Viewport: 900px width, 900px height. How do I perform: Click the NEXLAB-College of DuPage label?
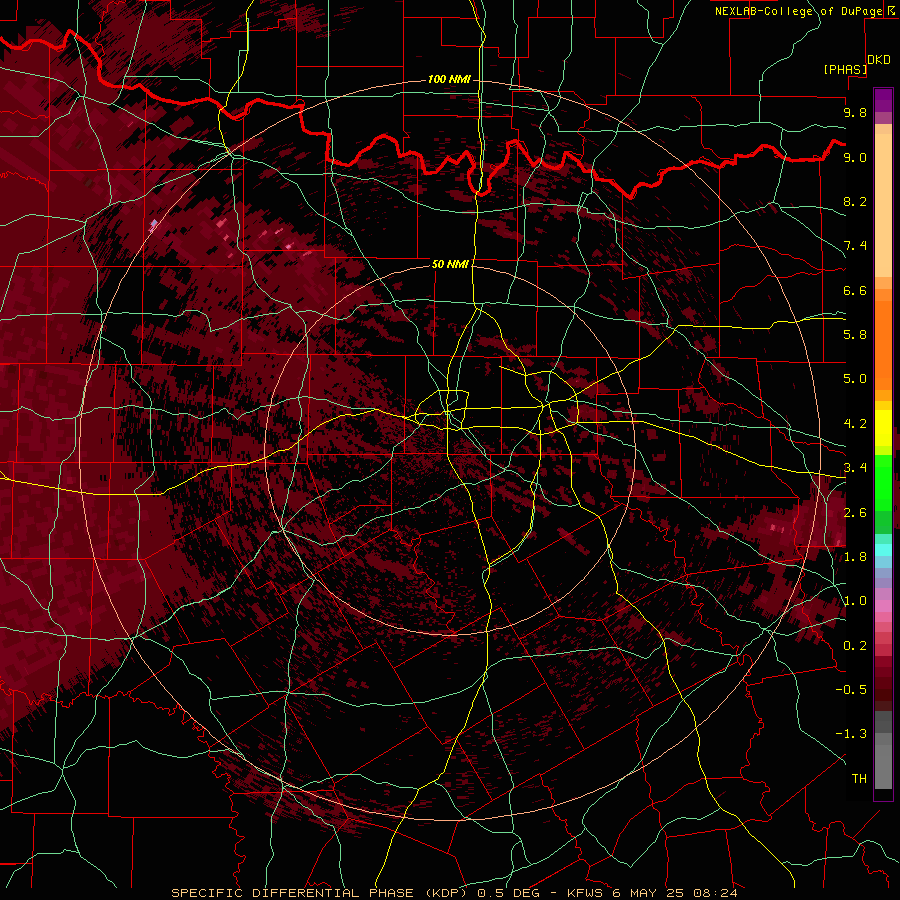tap(798, 11)
